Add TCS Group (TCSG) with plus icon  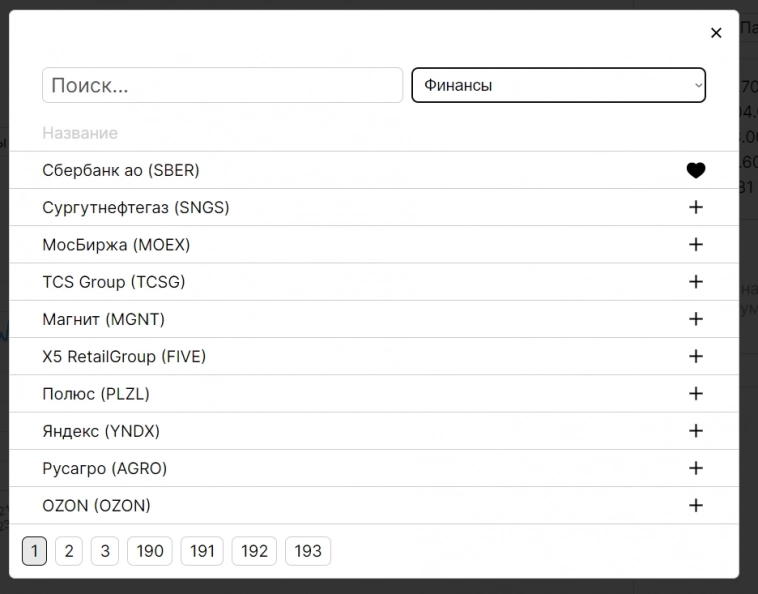tap(696, 282)
